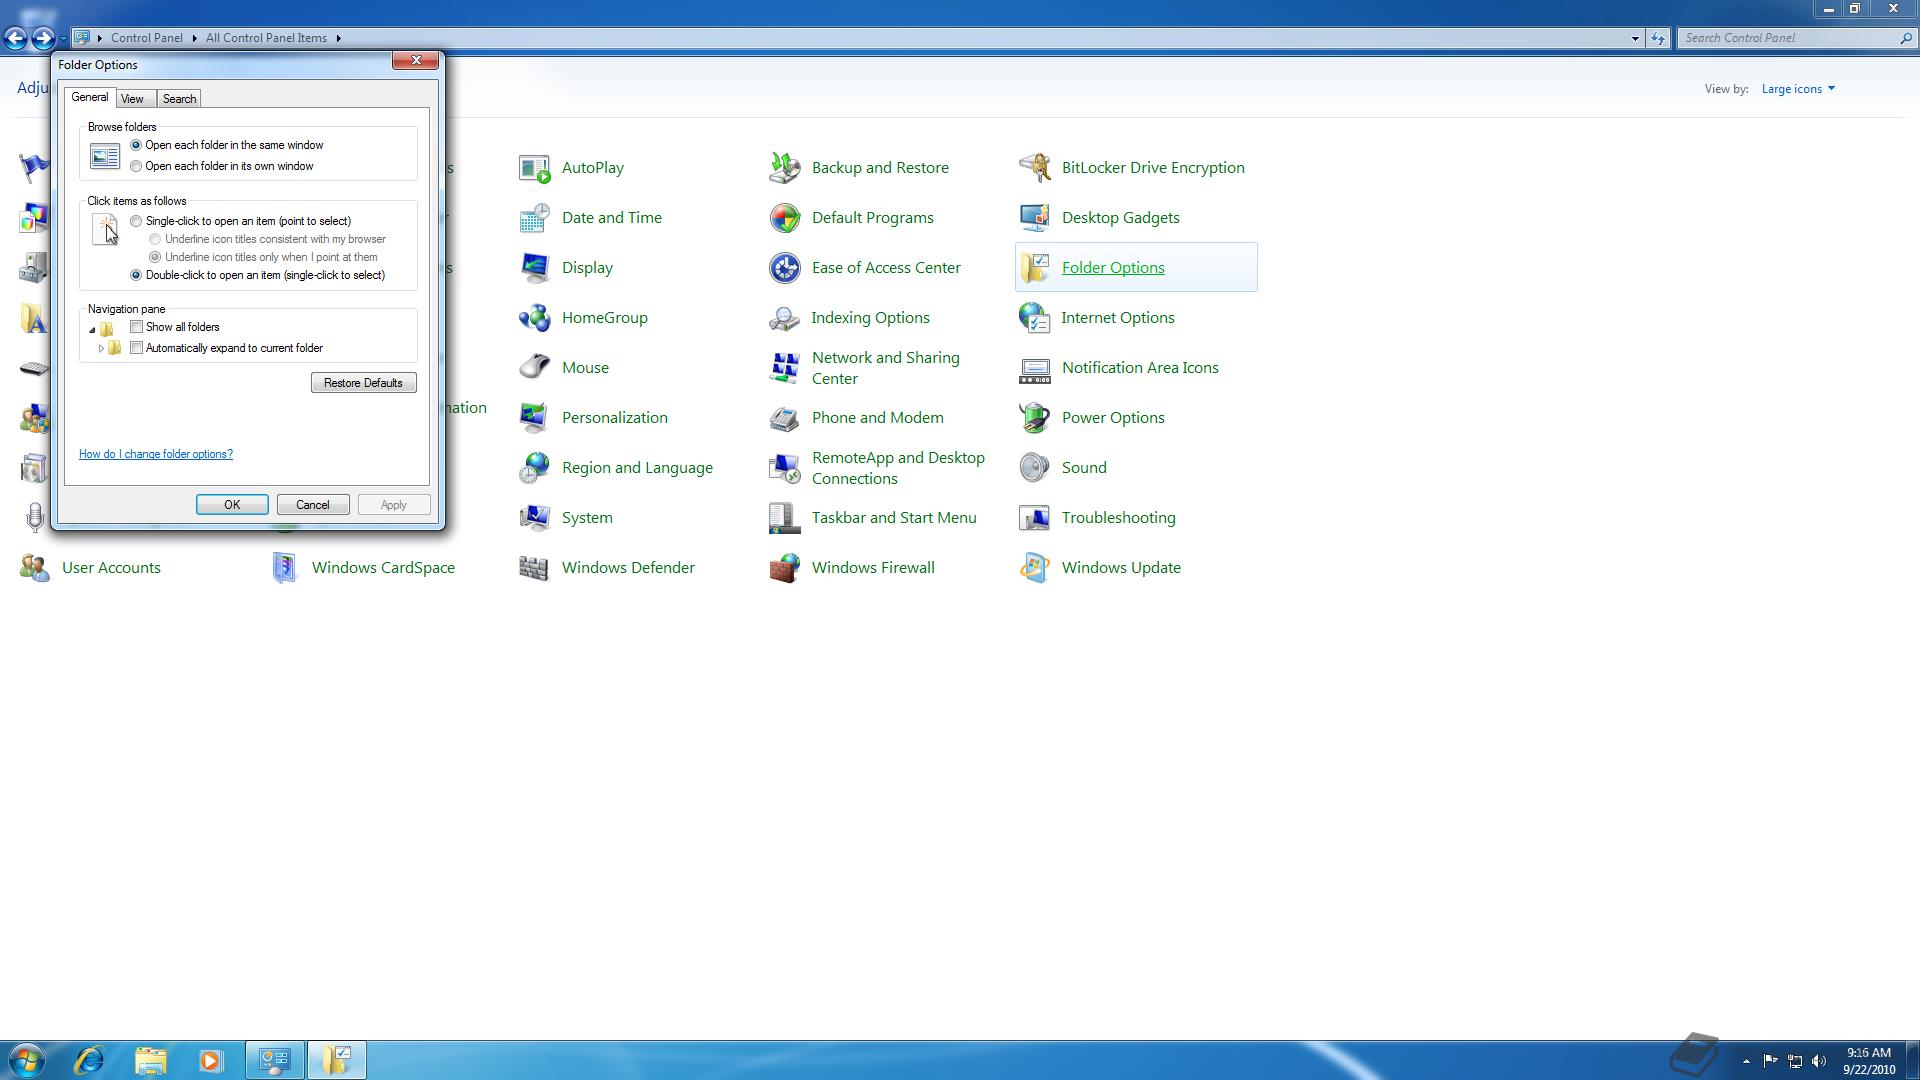Click the Indexing Options icon
1920x1080 pixels.
(x=785, y=318)
